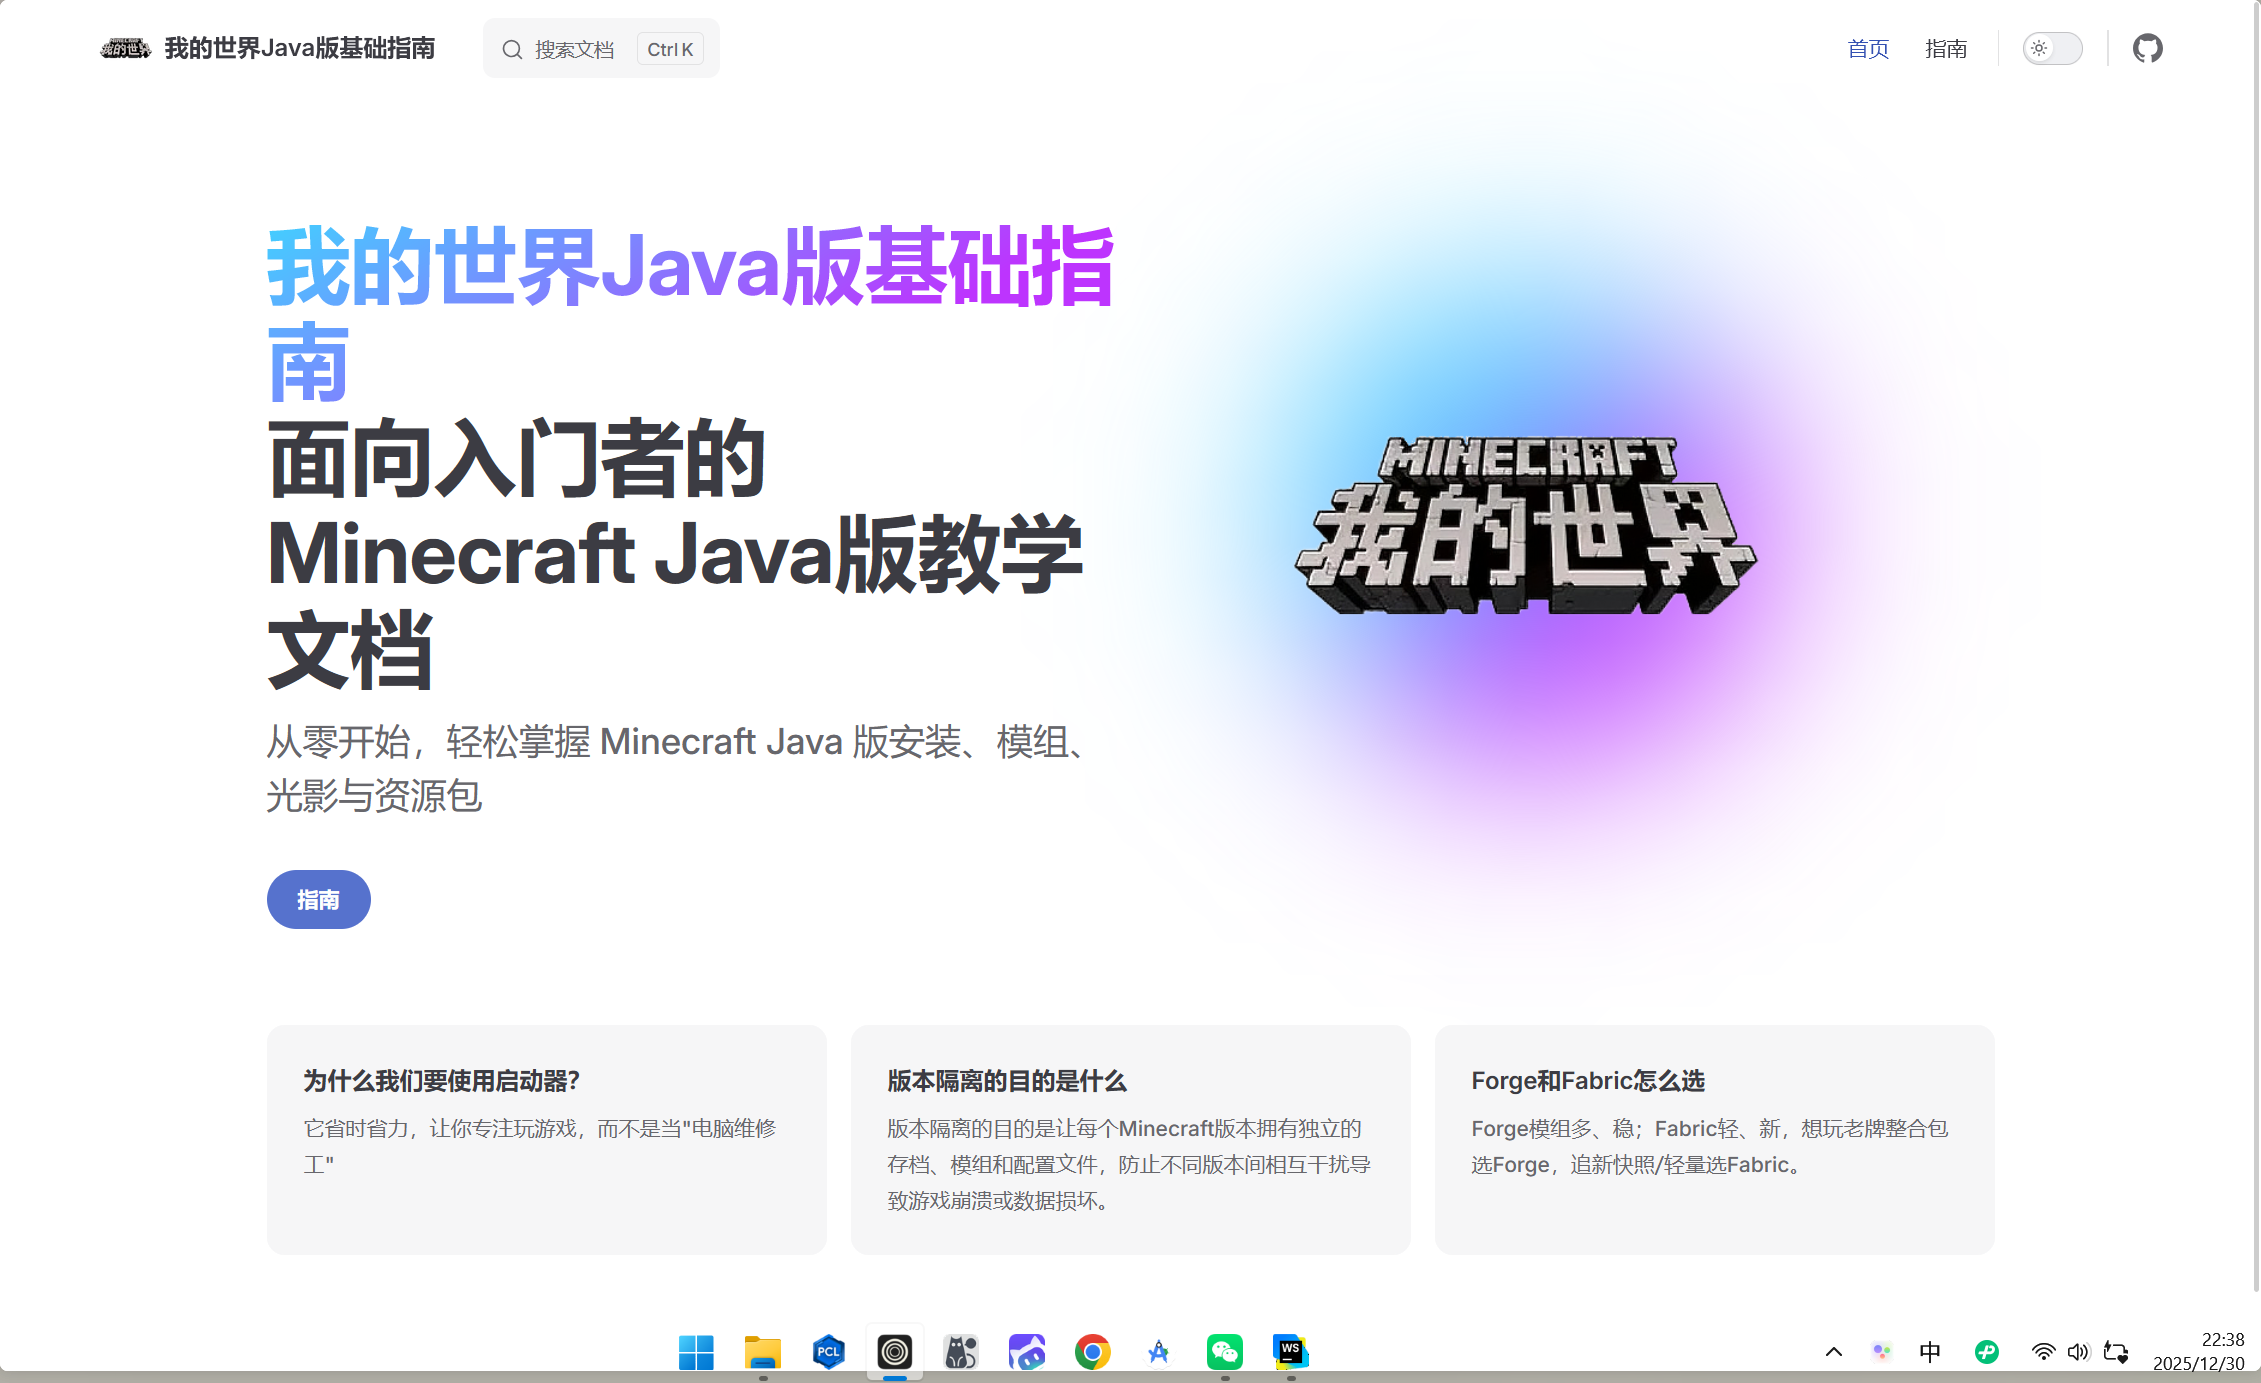Launch WebStorm from the taskbar
2261x1383 pixels.
(x=1290, y=1351)
